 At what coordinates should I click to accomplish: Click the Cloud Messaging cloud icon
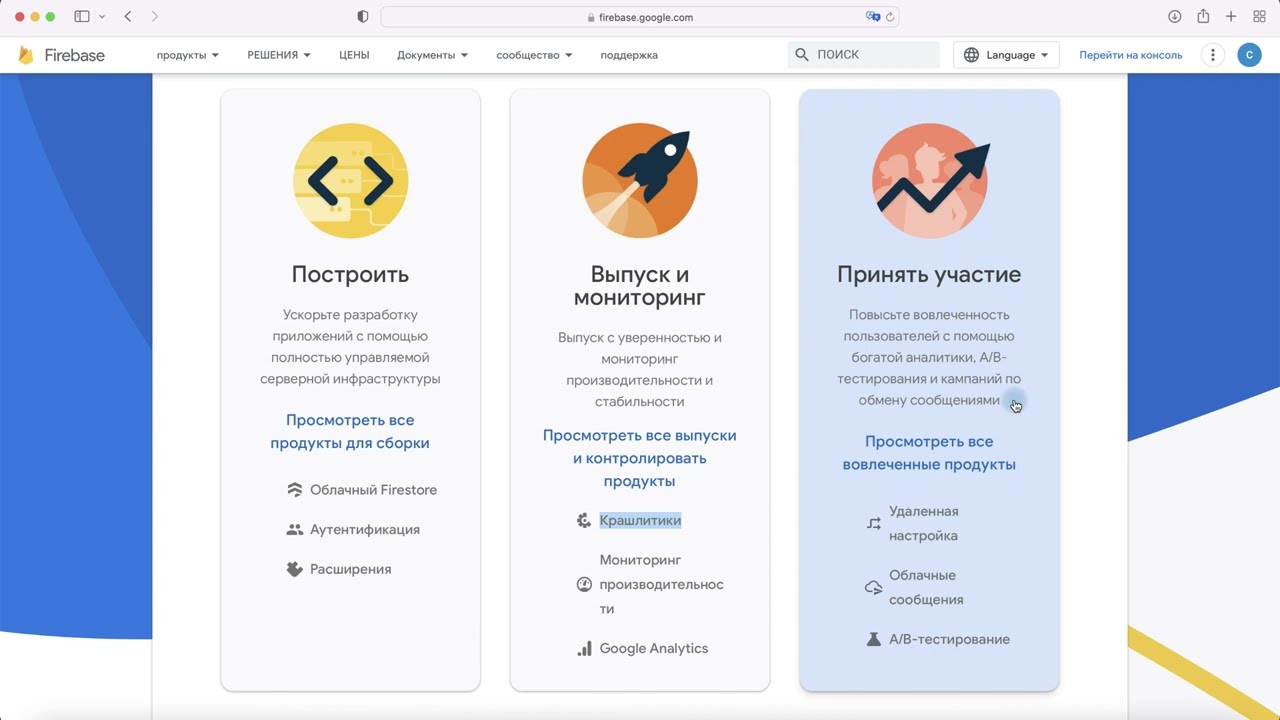874,588
